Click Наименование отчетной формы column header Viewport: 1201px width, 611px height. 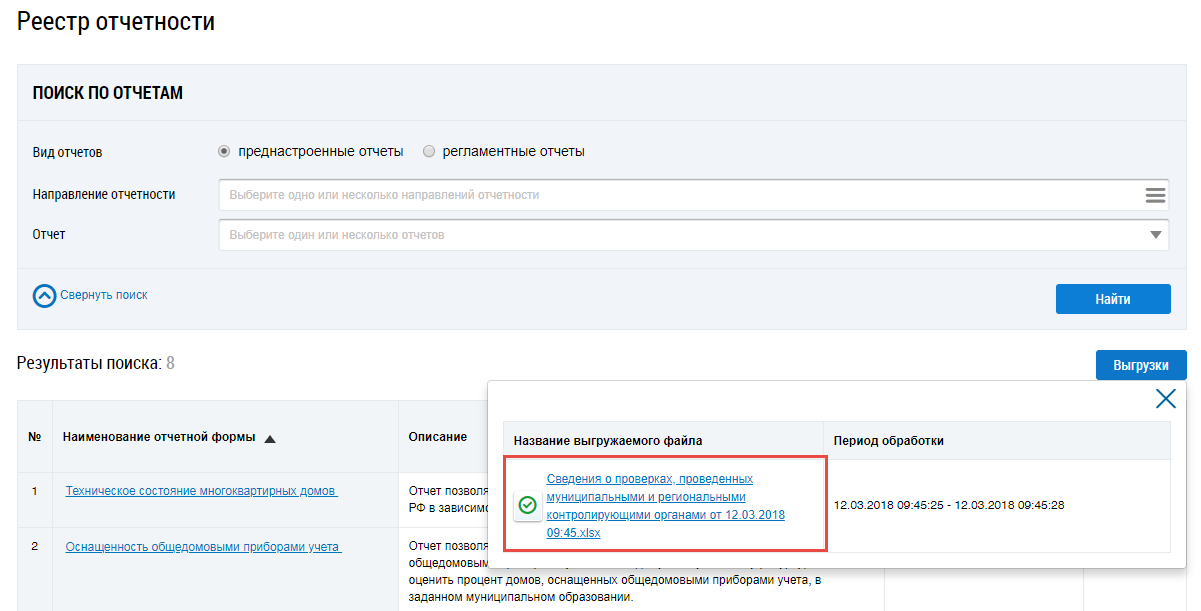coord(158,437)
